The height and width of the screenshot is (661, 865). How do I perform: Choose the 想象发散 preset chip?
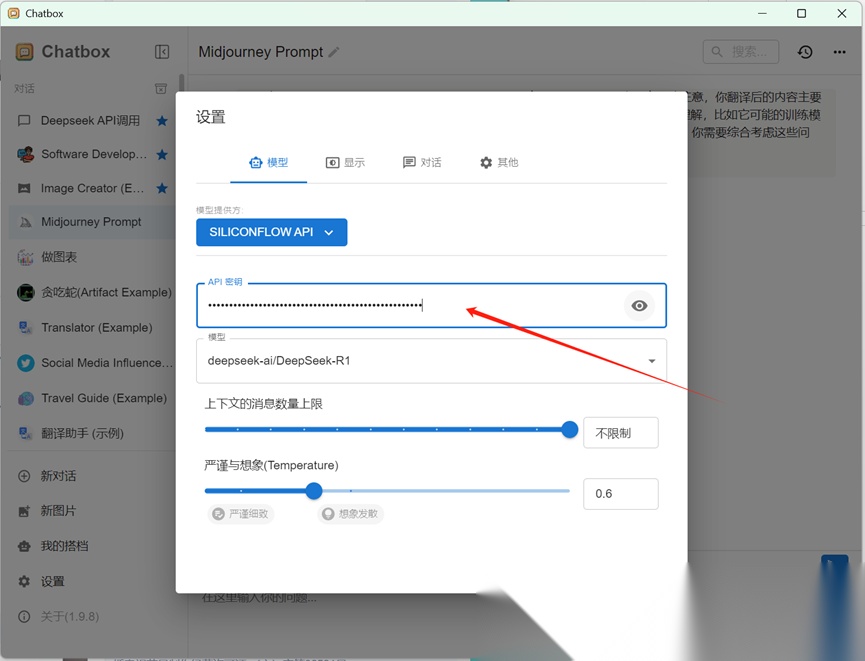[351, 514]
